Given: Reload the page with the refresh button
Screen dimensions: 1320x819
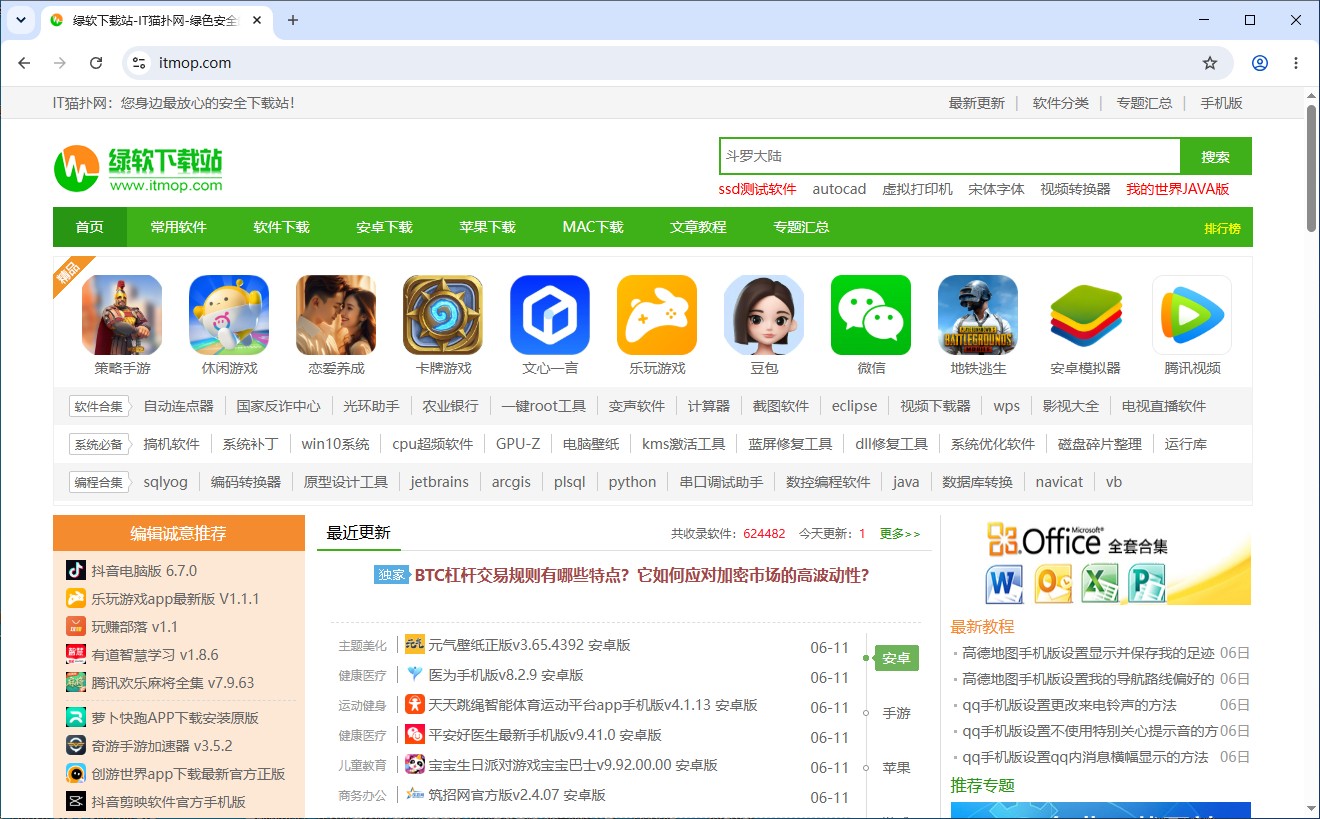Looking at the screenshot, I should click(x=96, y=63).
